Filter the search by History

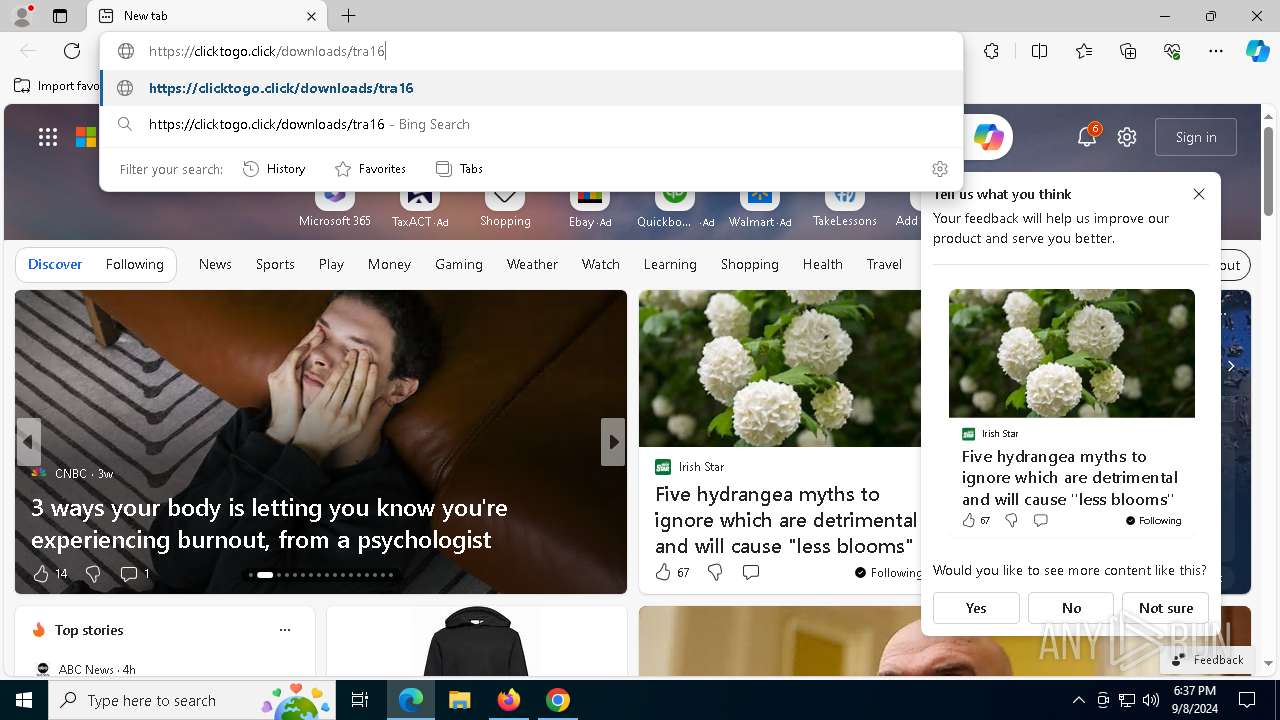[x=275, y=169]
